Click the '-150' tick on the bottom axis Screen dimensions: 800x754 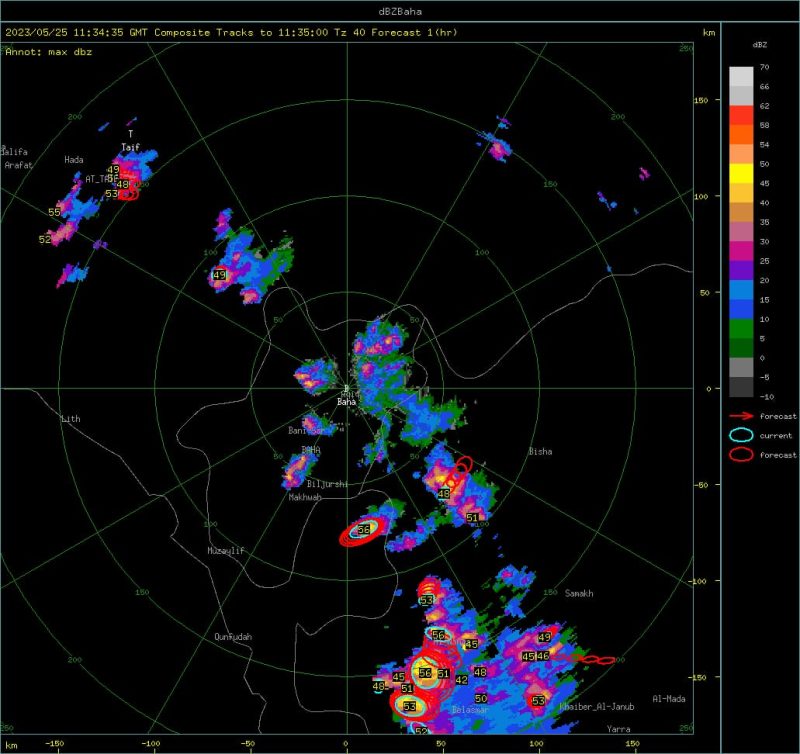click(x=54, y=743)
